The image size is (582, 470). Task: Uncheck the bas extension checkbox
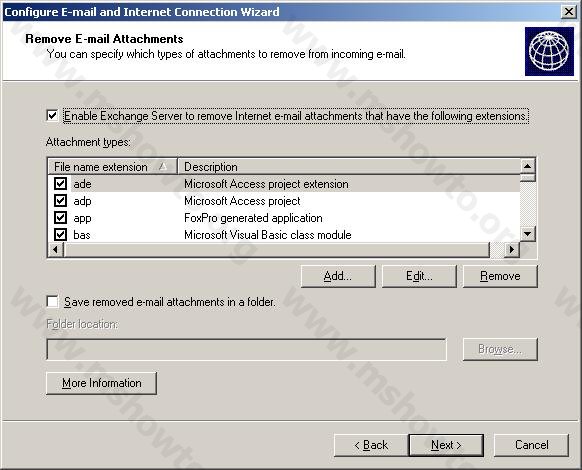(61, 235)
